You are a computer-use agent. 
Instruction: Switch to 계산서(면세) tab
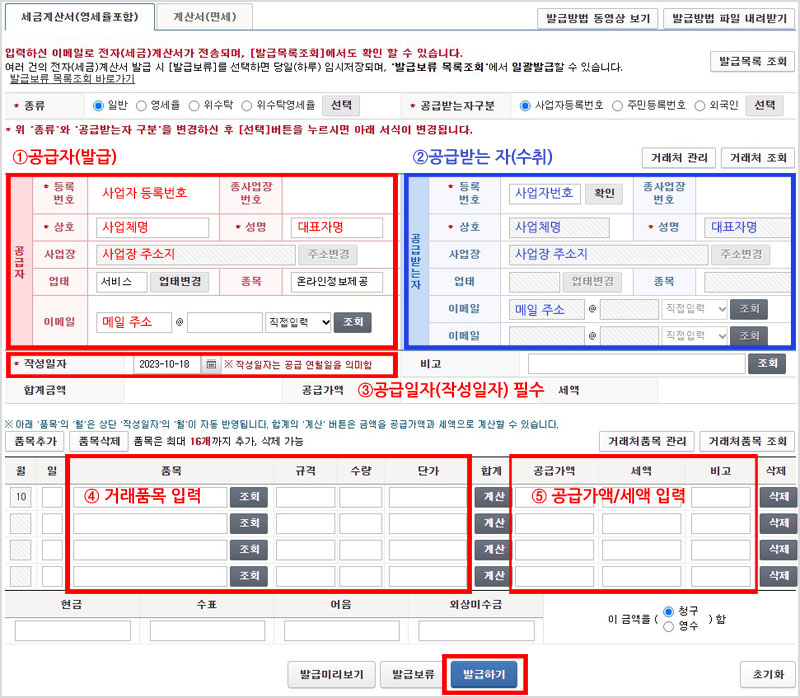coord(205,17)
